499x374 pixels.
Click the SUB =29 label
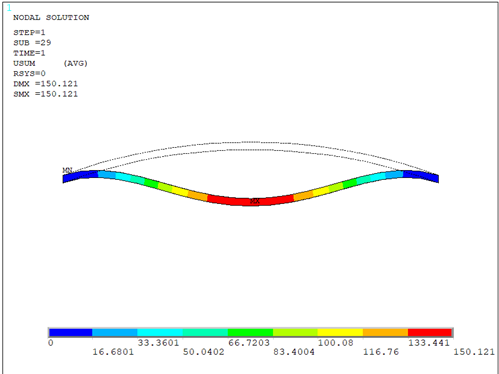click(x=32, y=43)
